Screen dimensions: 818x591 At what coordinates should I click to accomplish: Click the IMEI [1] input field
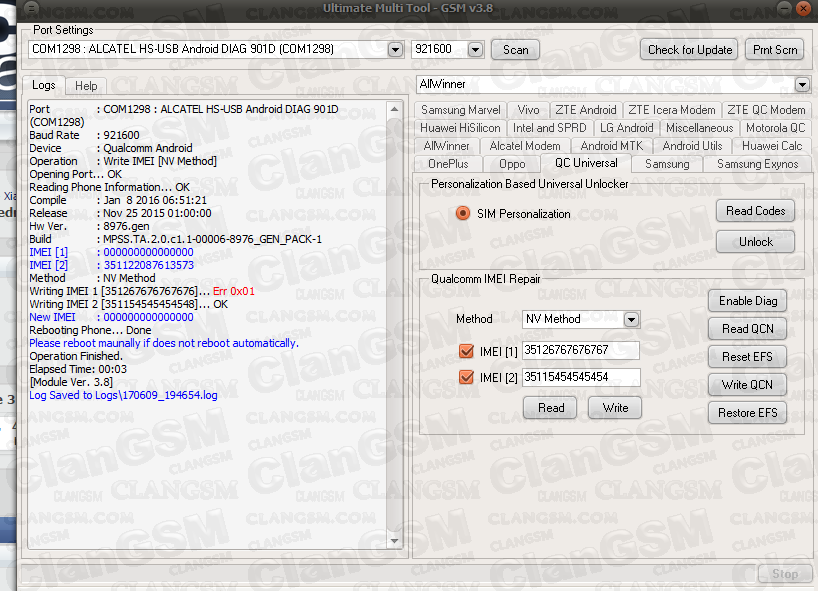point(581,350)
